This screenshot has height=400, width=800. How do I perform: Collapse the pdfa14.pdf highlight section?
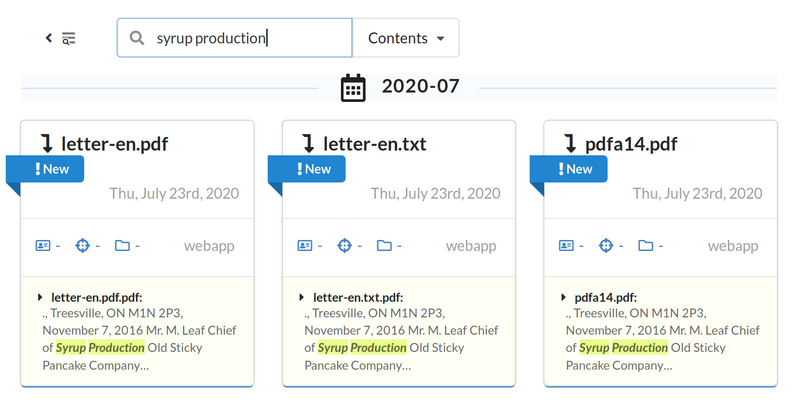pyautogui.click(x=565, y=297)
